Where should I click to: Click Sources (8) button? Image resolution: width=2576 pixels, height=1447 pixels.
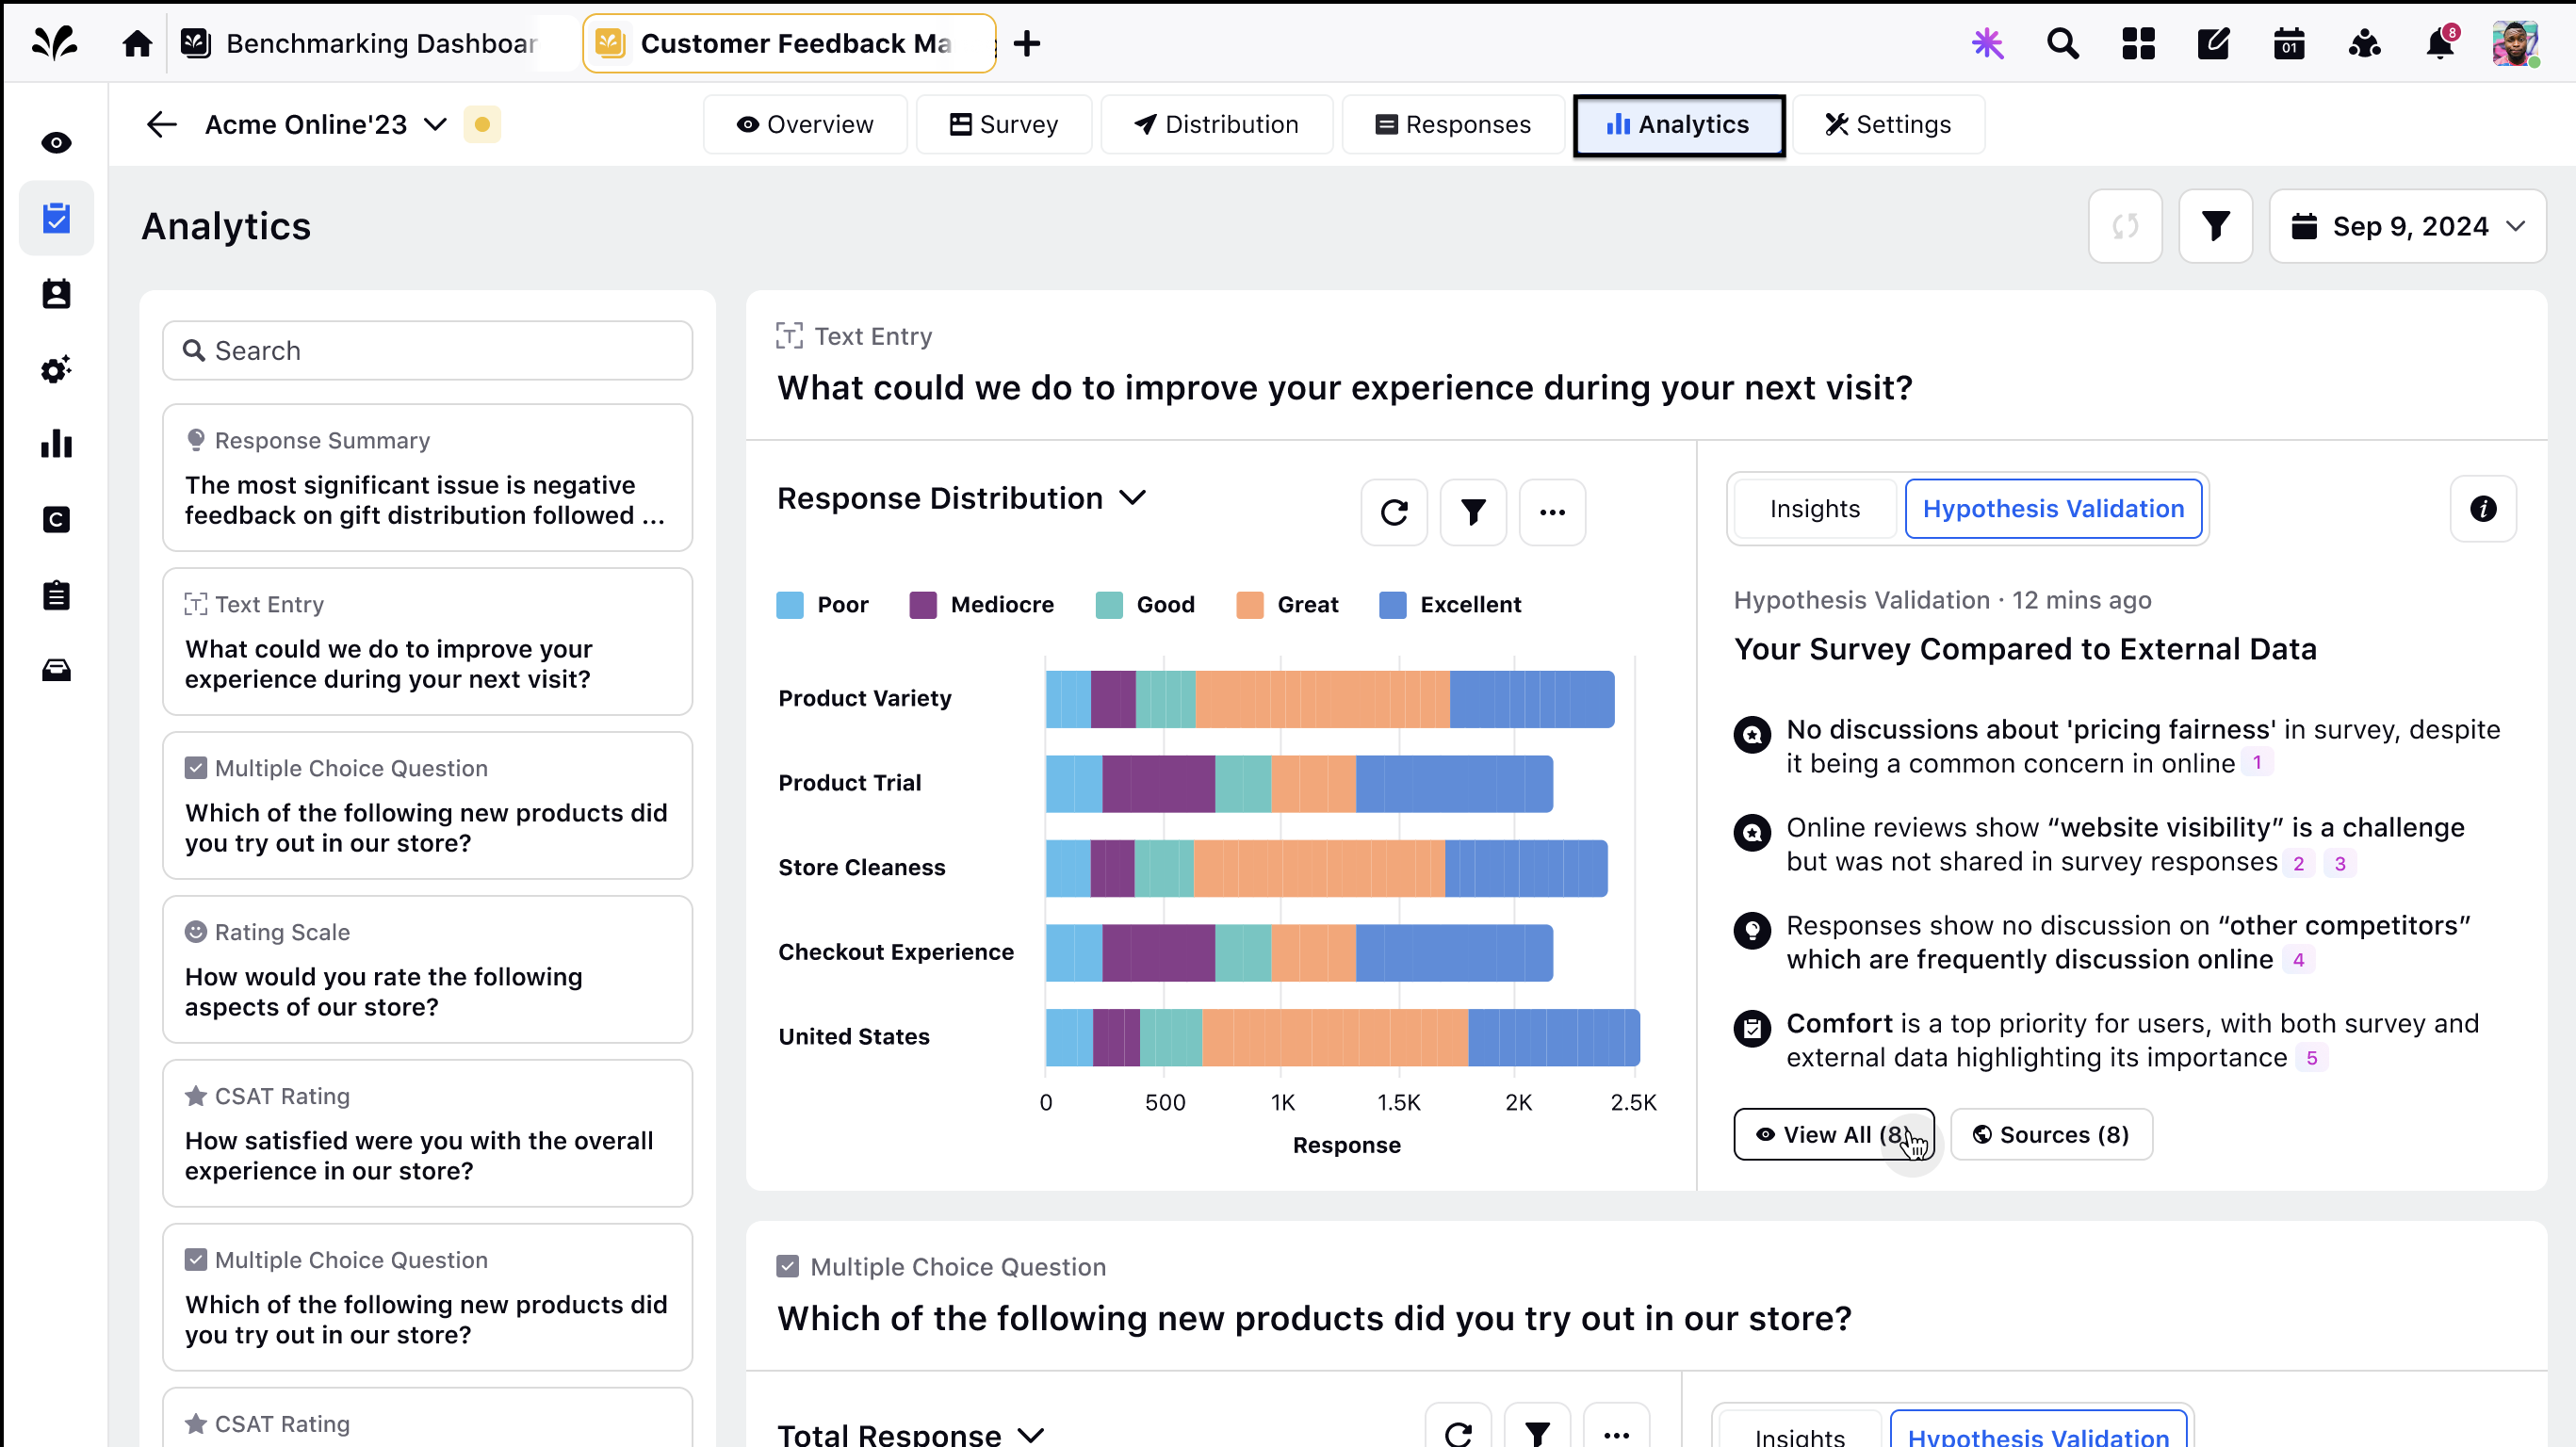point(2051,1135)
